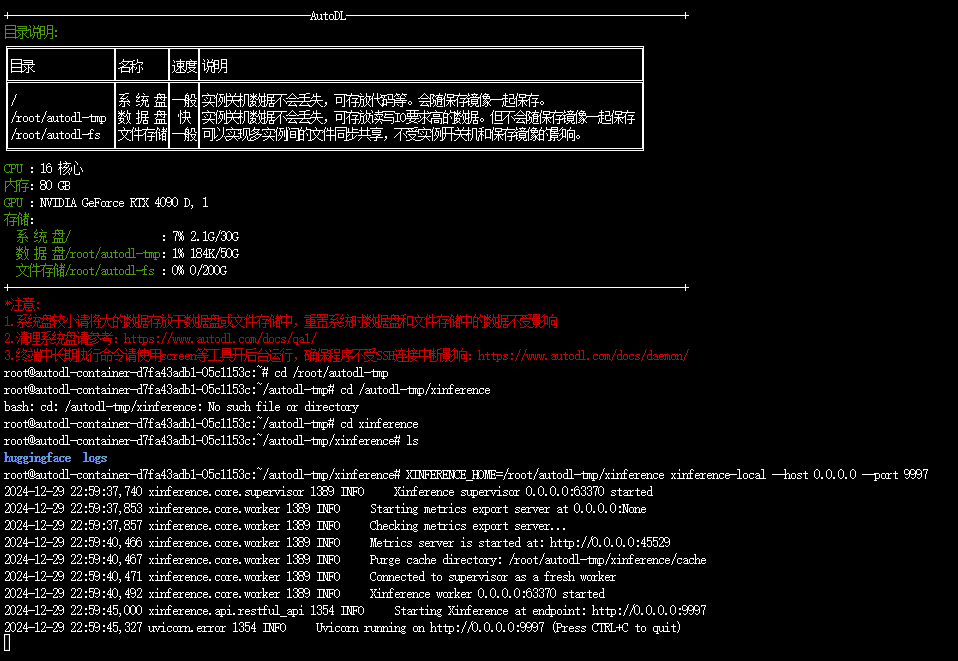
Task: Click the GPU label showing RTX 4090 D
Action: [x=13, y=203]
